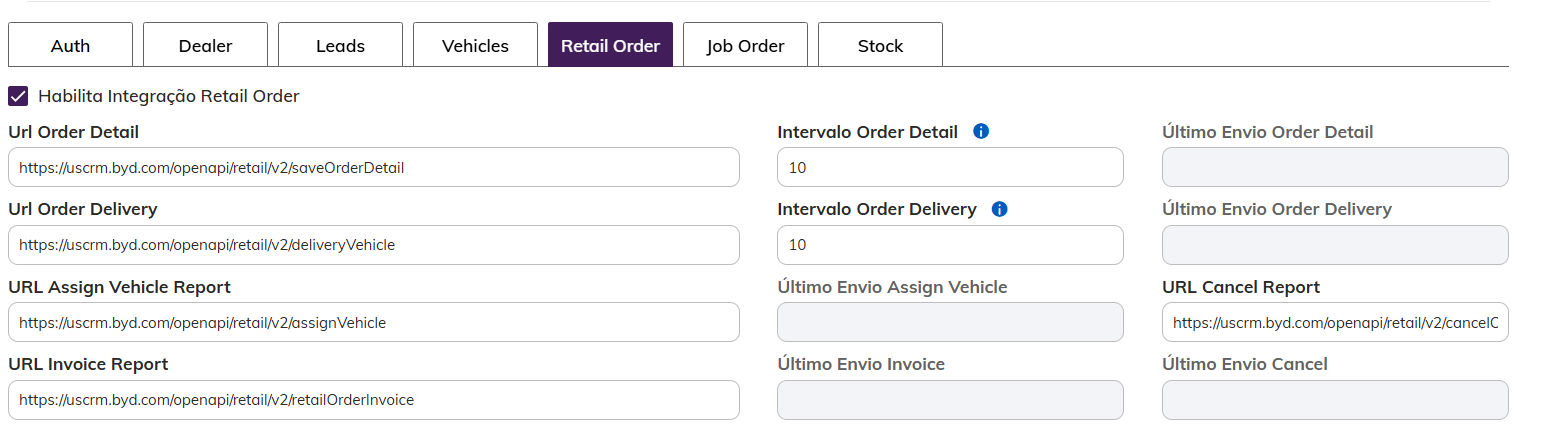This screenshot has width=1545, height=444.
Task: Open the Dealer tab
Action: [205, 45]
